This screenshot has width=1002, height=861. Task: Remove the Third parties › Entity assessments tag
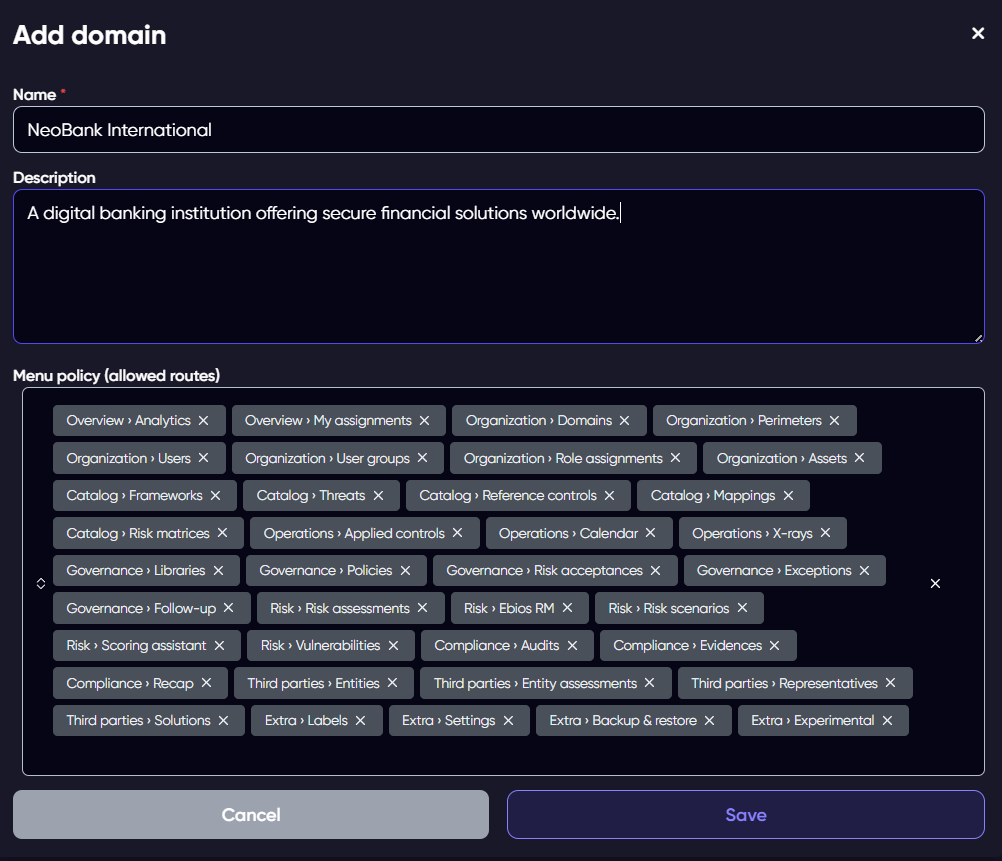coord(650,683)
